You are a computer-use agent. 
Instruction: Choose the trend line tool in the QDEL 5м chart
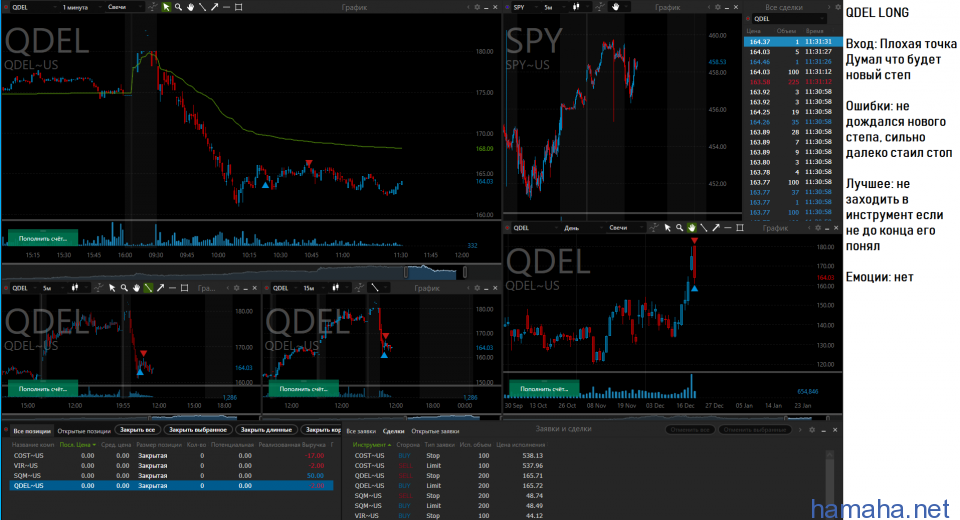(148, 288)
